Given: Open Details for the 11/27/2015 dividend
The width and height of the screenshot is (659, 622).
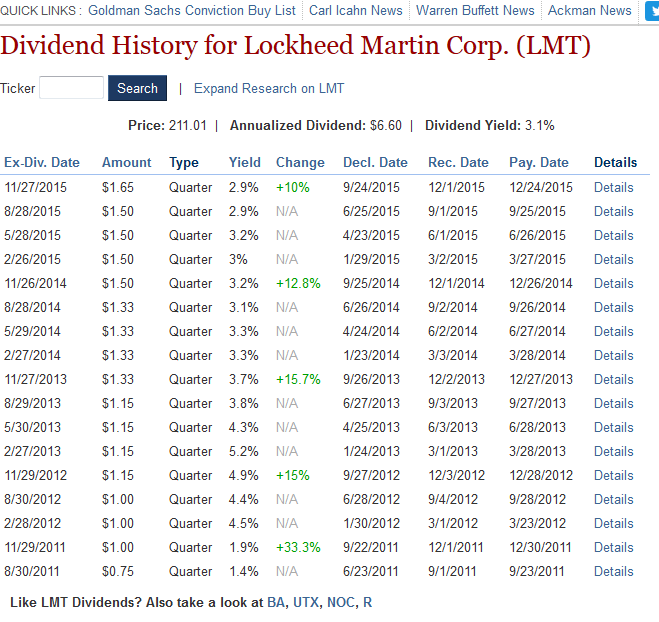Looking at the screenshot, I should point(614,187).
